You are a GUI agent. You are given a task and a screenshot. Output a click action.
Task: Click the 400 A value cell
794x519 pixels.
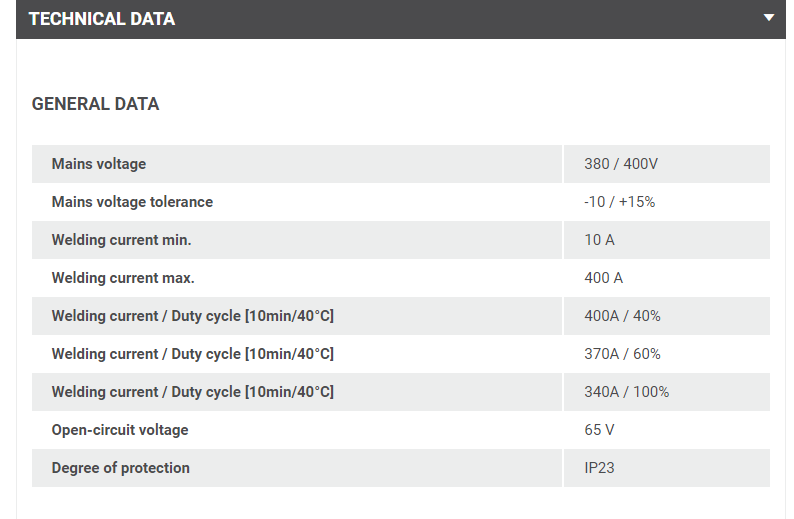pyautogui.click(x=603, y=278)
